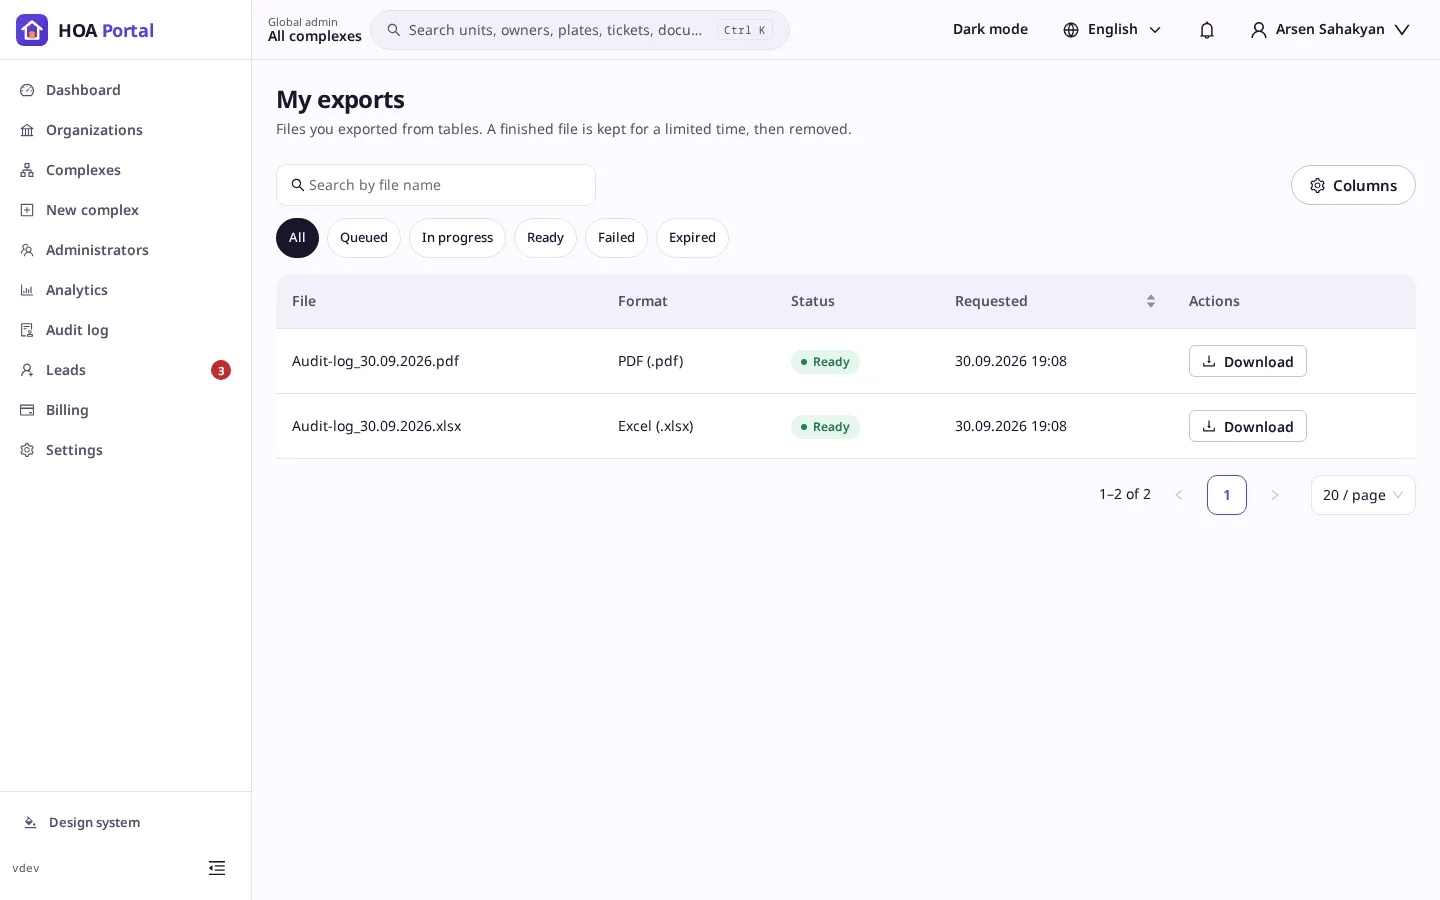Click the Ready status of the pdf row
The image size is (1440, 900).
[825, 362]
